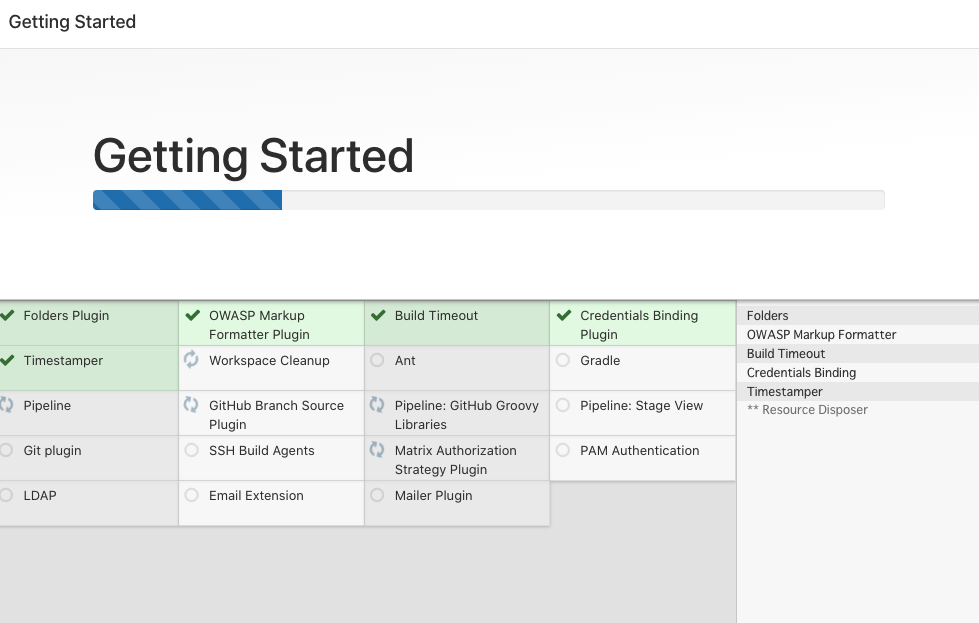Click the empty circle for SSH Build Agents
The height and width of the screenshot is (623, 979).
(191, 451)
